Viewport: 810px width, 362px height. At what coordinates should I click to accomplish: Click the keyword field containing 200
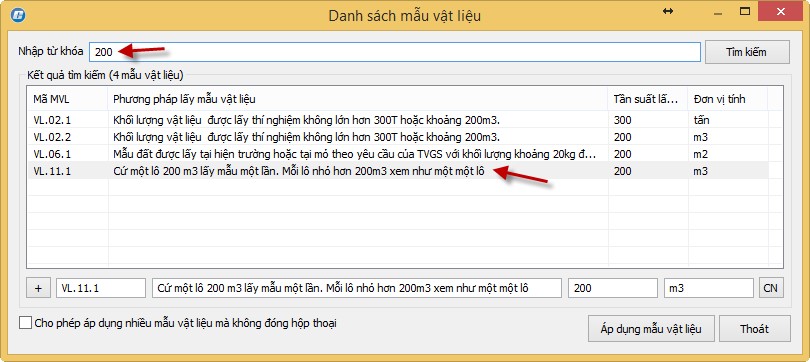pos(395,52)
